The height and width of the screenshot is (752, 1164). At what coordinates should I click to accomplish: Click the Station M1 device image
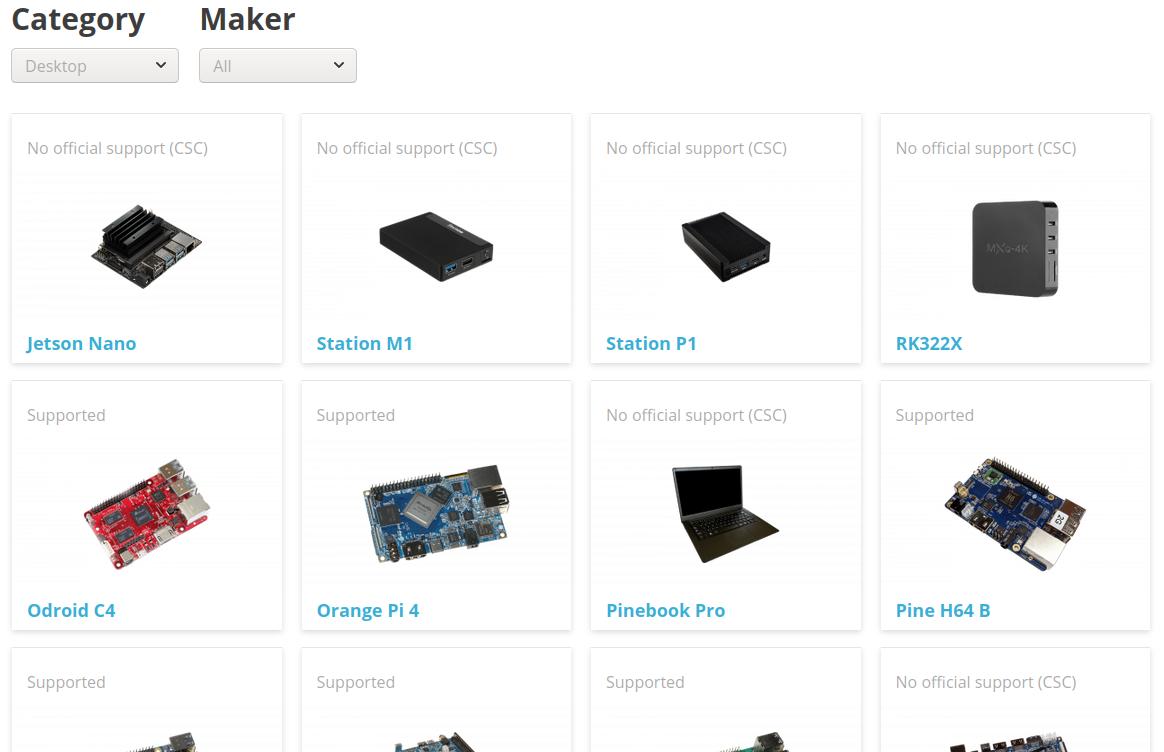436,246
